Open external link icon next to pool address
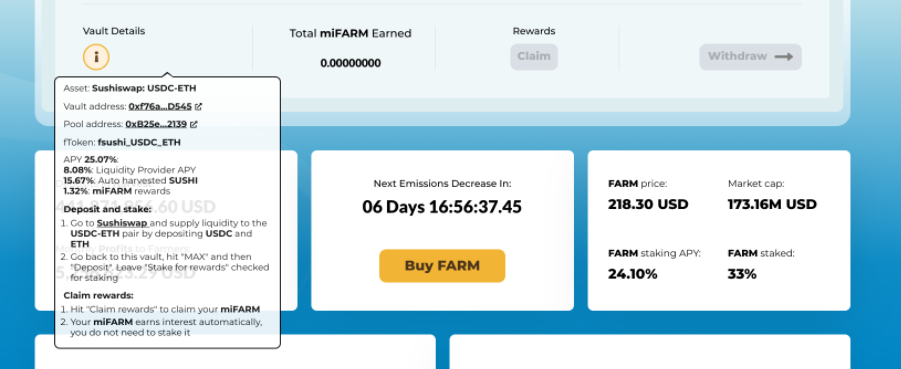 (x=194, y=124)
